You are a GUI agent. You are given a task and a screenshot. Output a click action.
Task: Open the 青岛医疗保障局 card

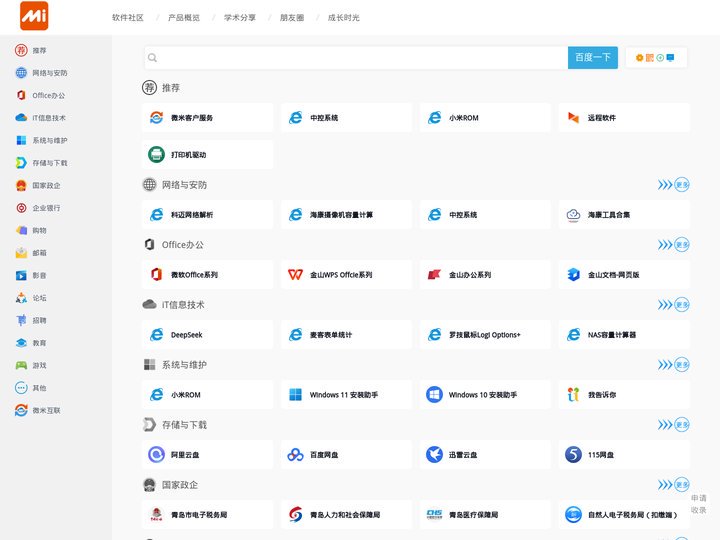point(485,515)
